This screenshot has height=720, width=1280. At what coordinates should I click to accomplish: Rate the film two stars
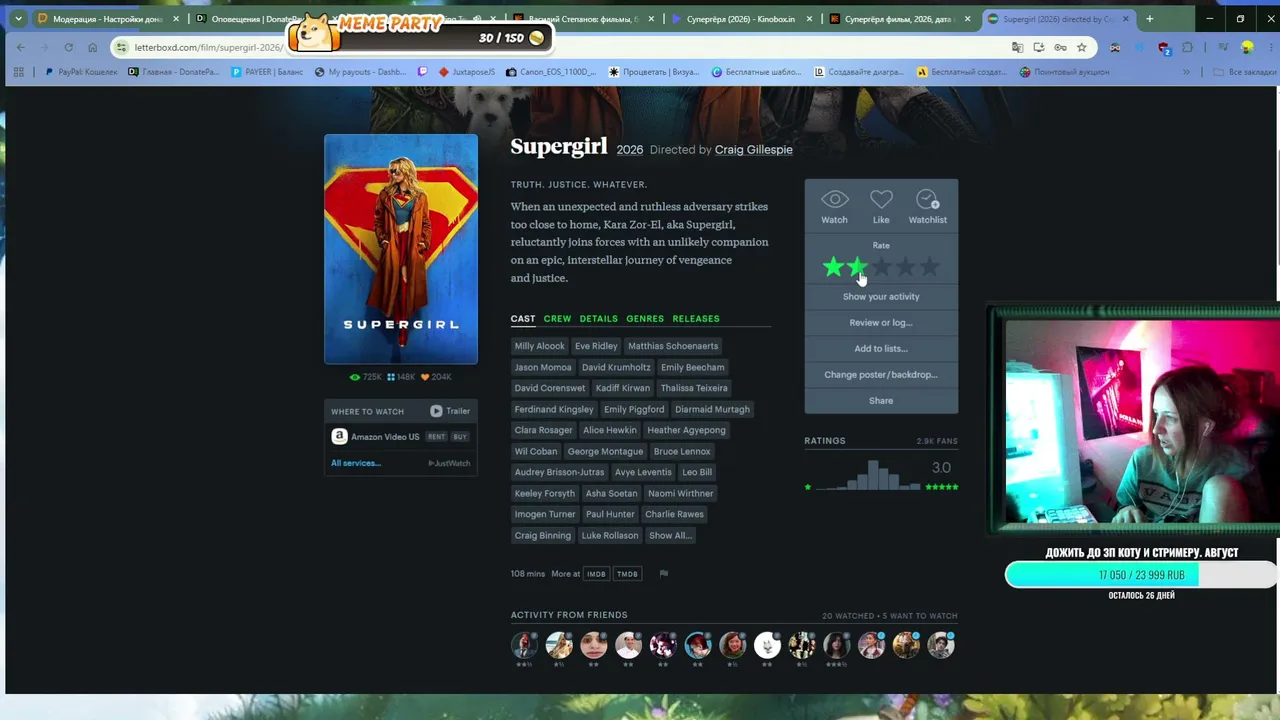(x=857, y=267)
